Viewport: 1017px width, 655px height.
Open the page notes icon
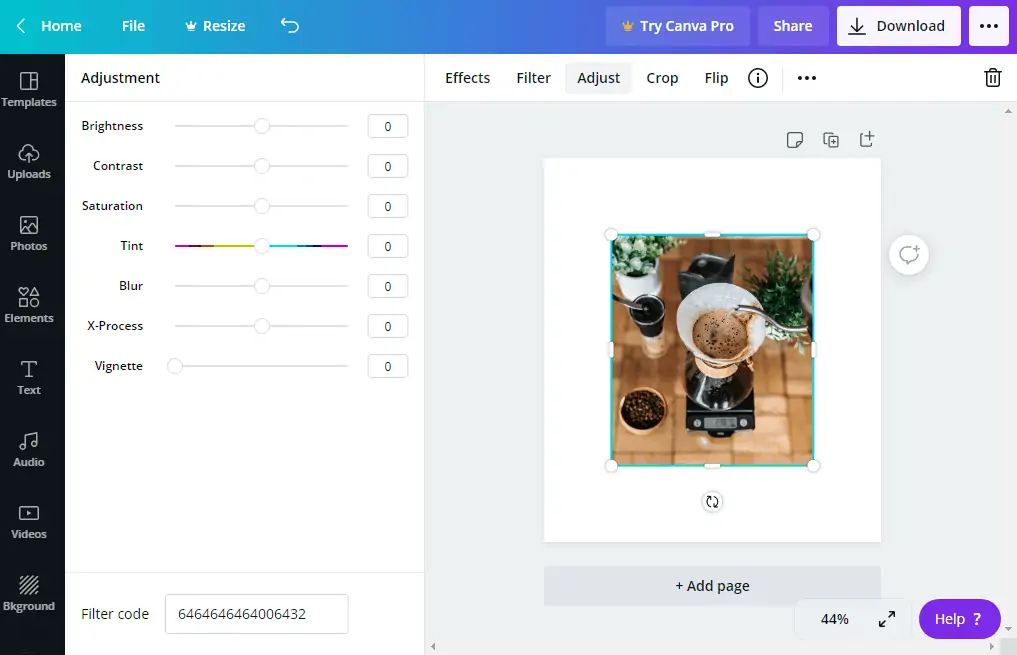795,140
